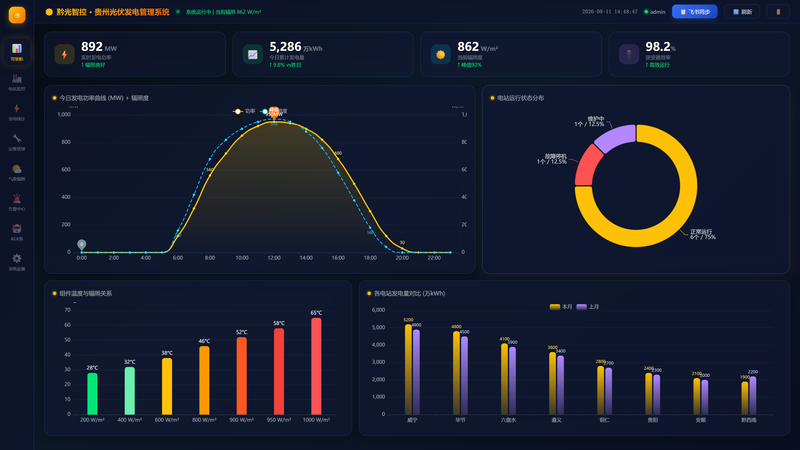Click the orange app logo
Screen dimensions: 800x450
coord(17,15)
